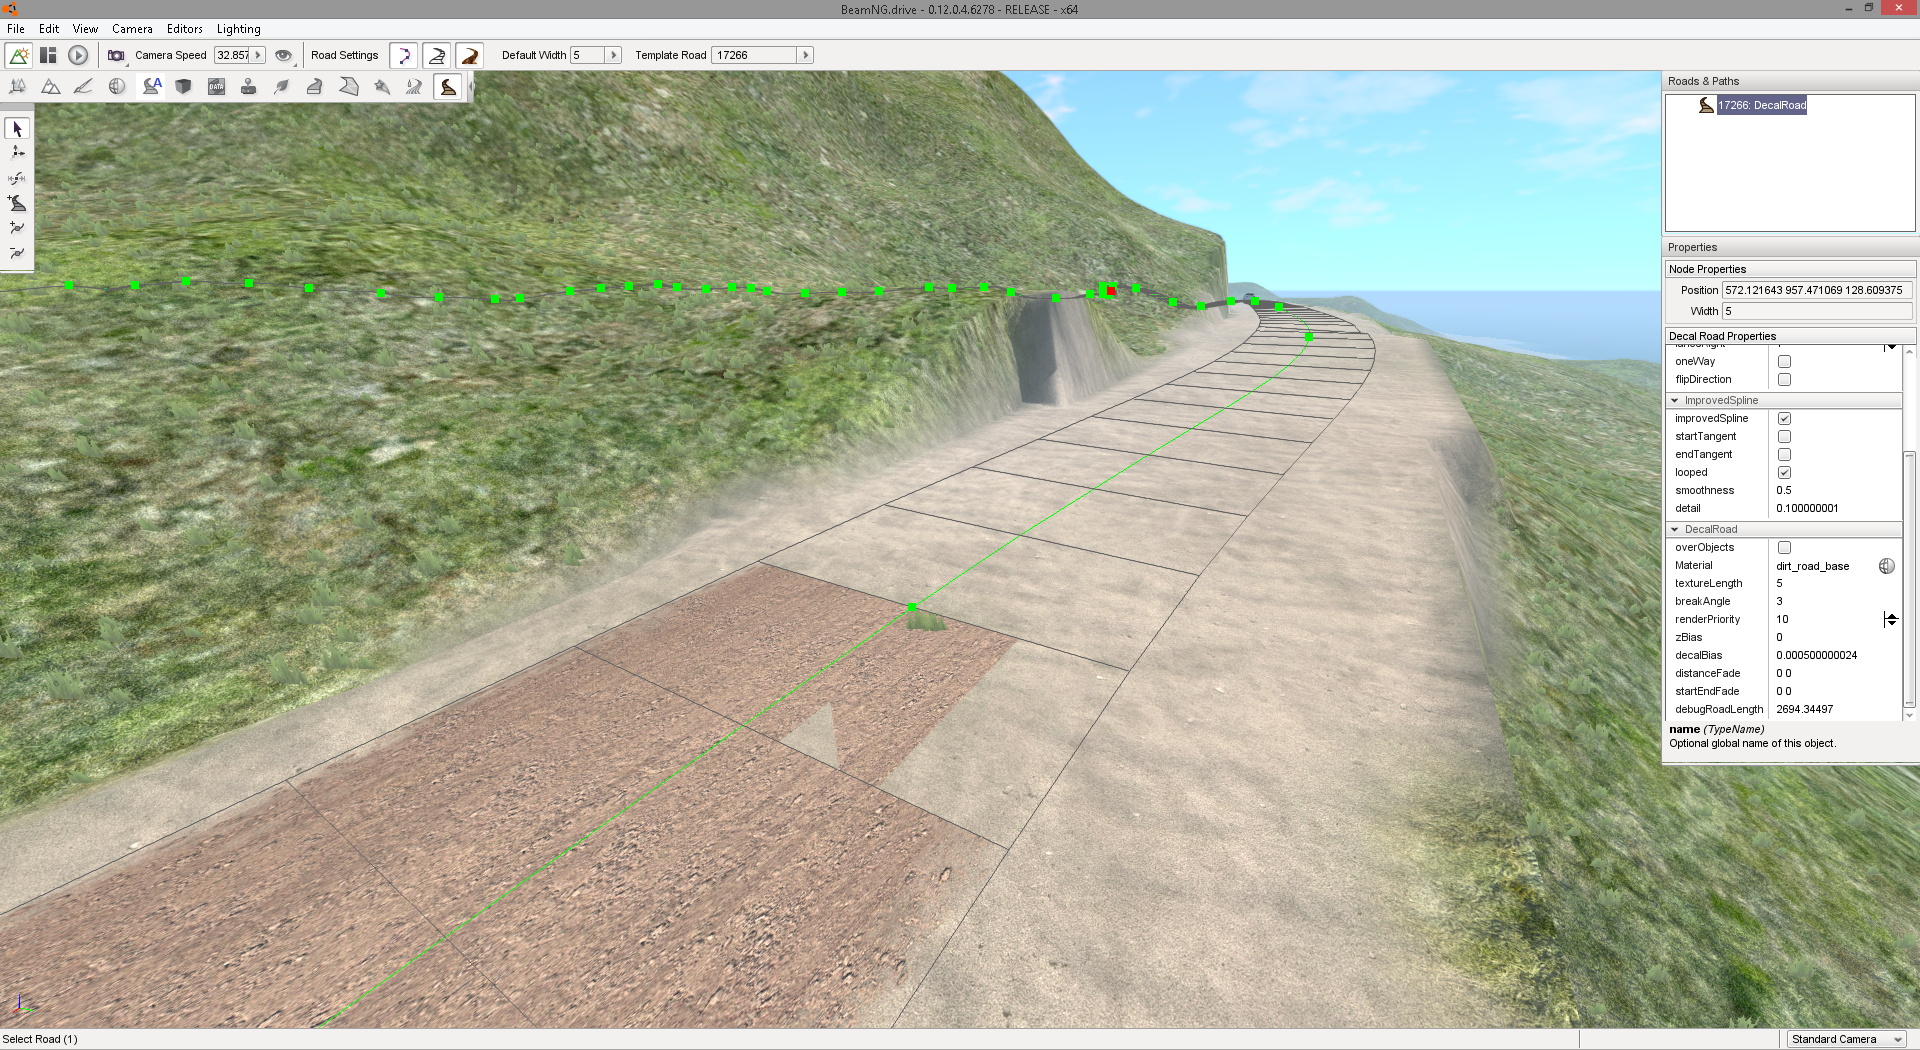Click the camera type icon
The height and width of the screenshot is (1050, 1920).
tap(117, 56)
